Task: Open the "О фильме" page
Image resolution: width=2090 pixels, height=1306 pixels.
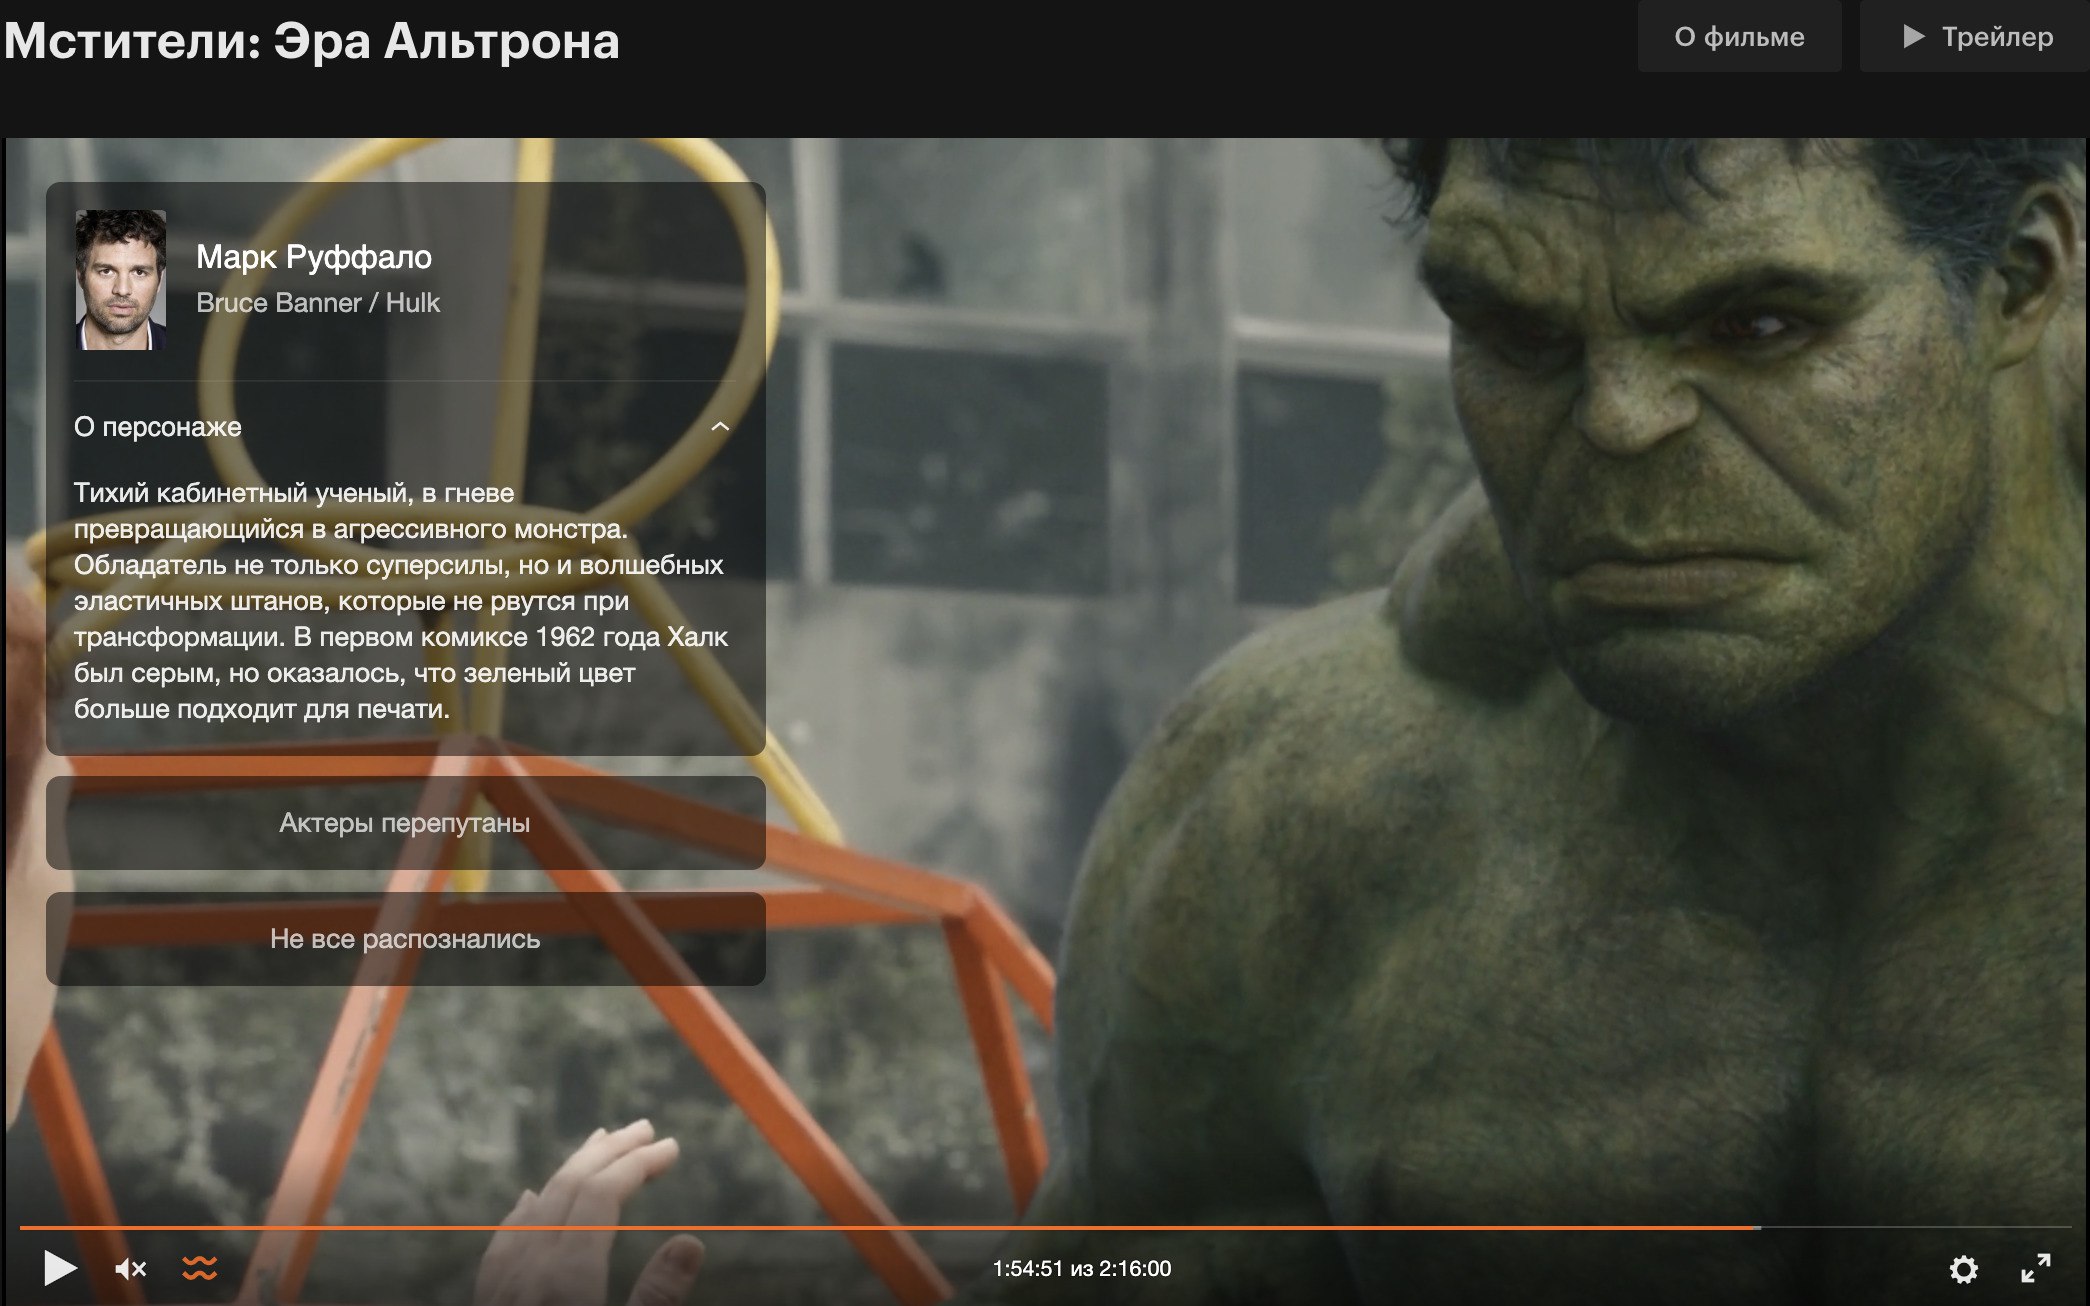Action: pyautogui.click(x=1739, y=37)
